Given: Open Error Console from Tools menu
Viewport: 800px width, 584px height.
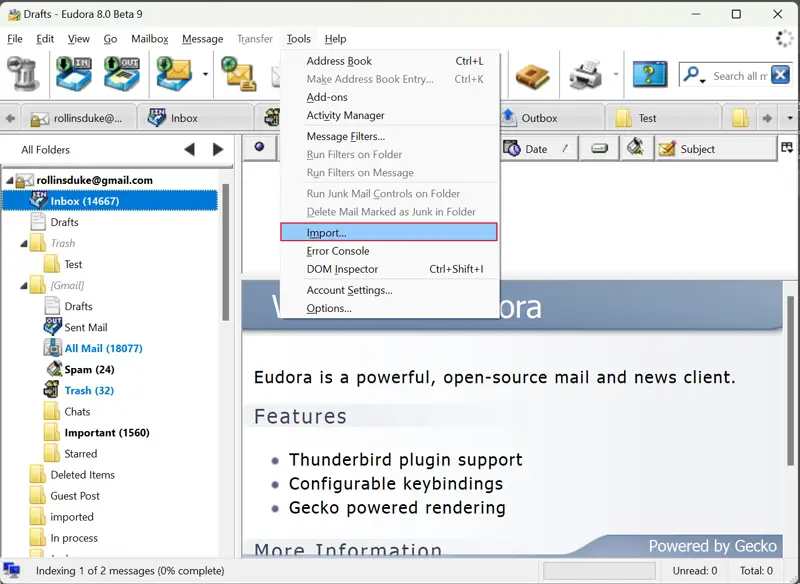Looking at the screenshot, I should [x=389, y=251].
